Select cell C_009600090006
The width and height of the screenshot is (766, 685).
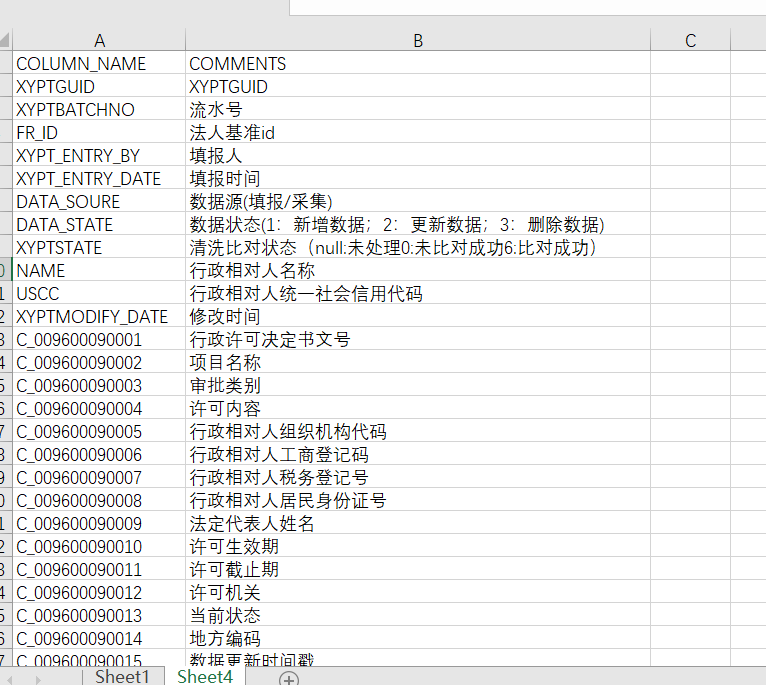pyautogui.click(x=99, y=454)
